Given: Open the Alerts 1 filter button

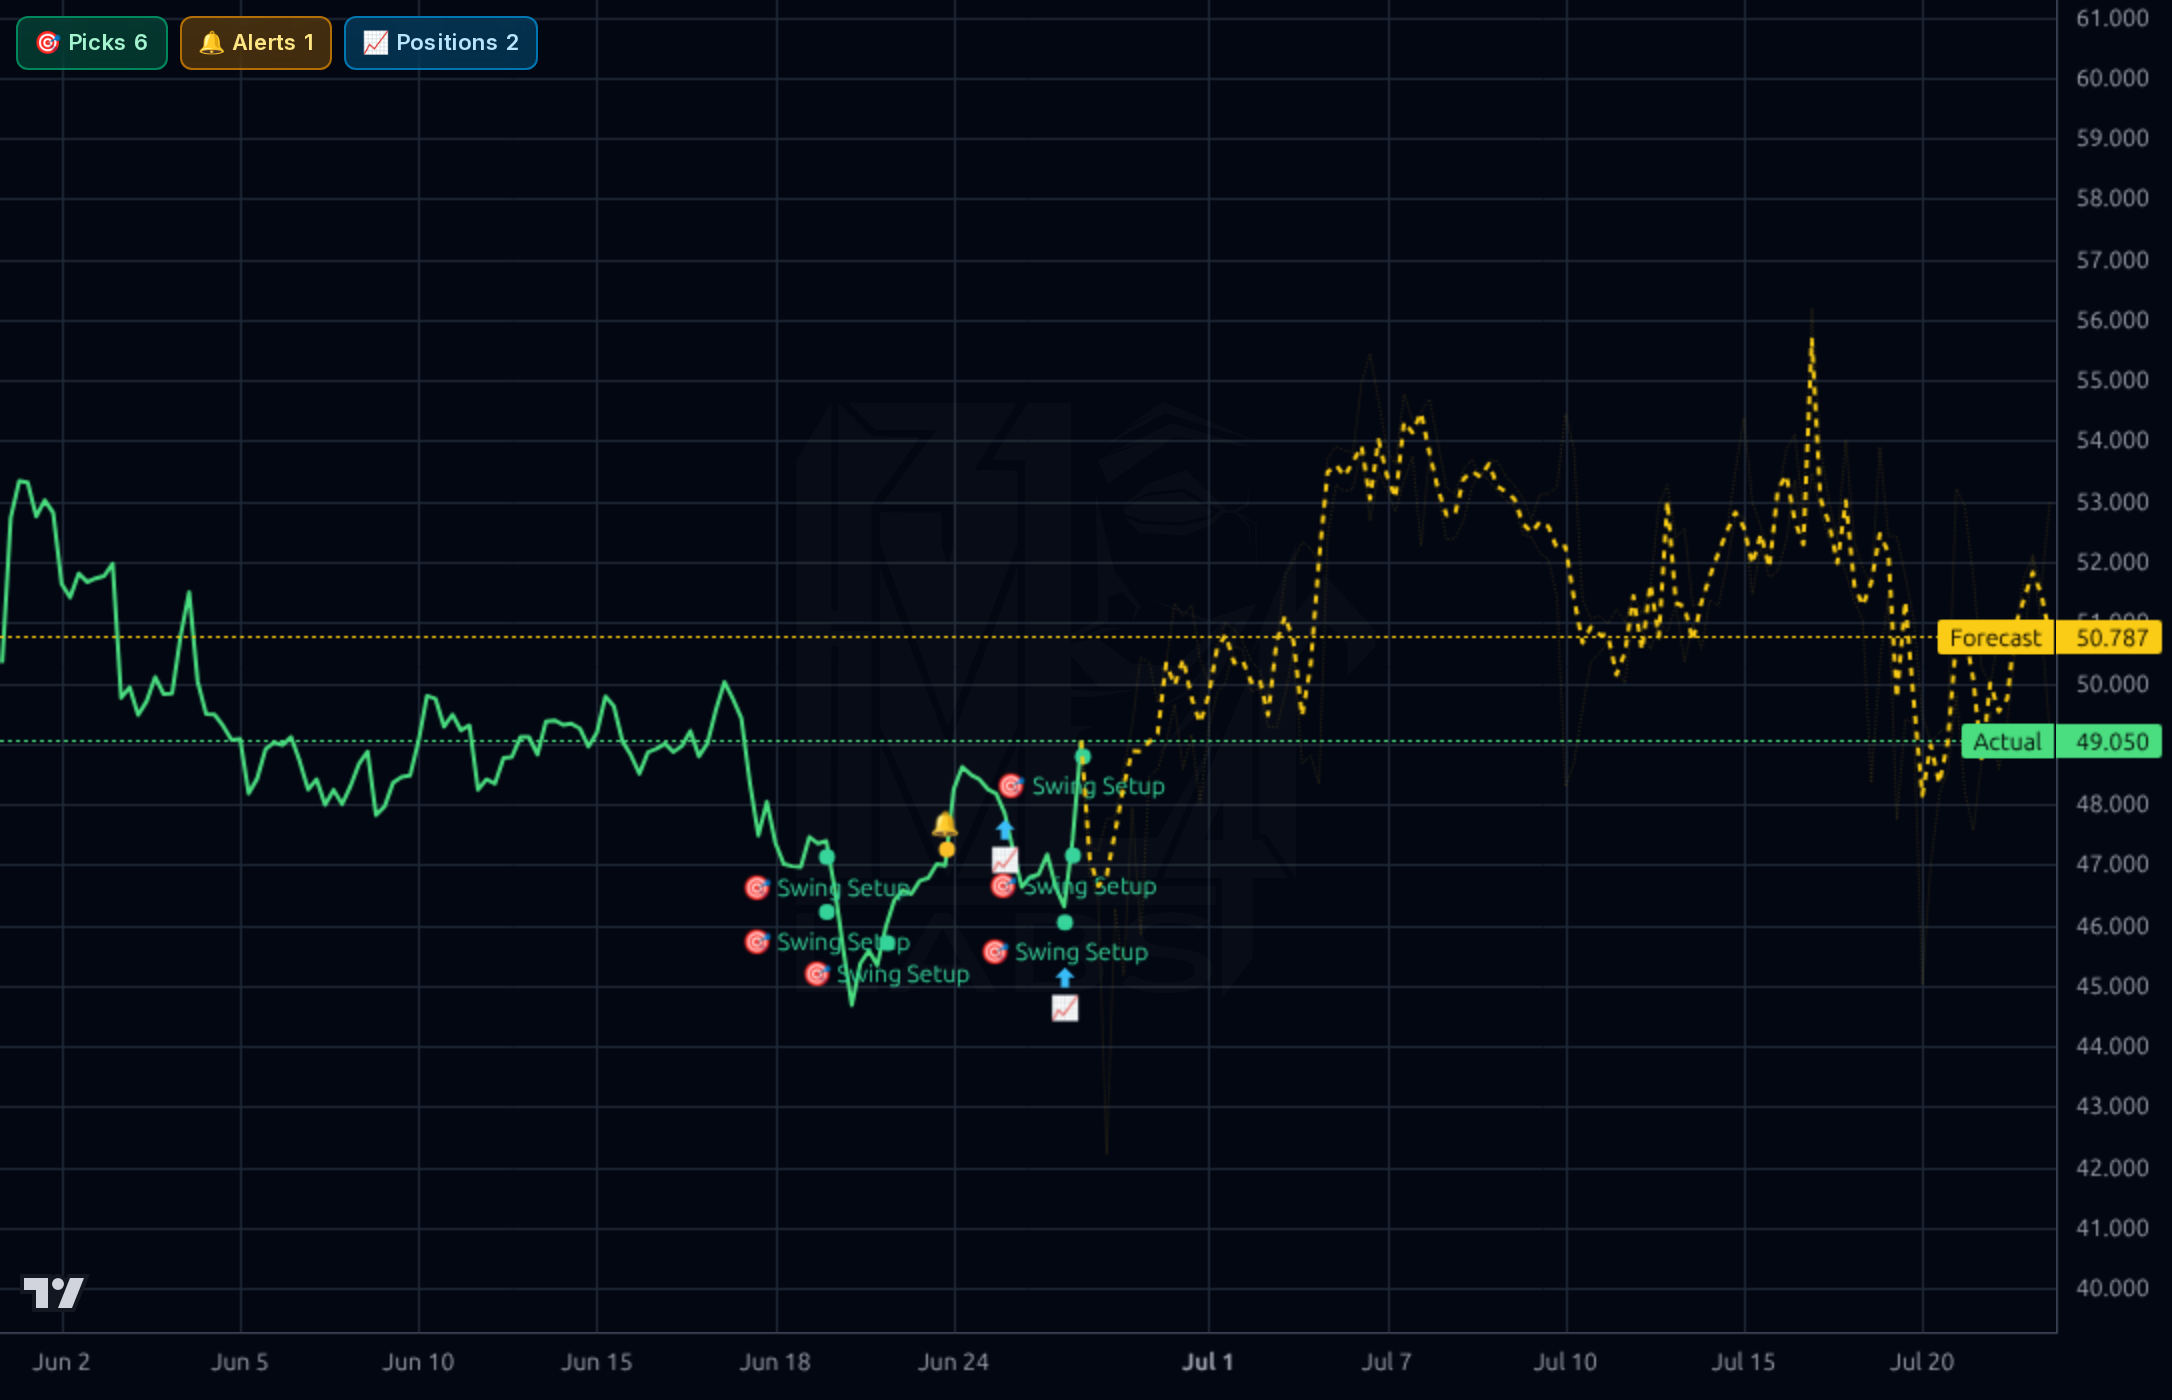Looking at the screenshot, I should [x=256, y=43].
